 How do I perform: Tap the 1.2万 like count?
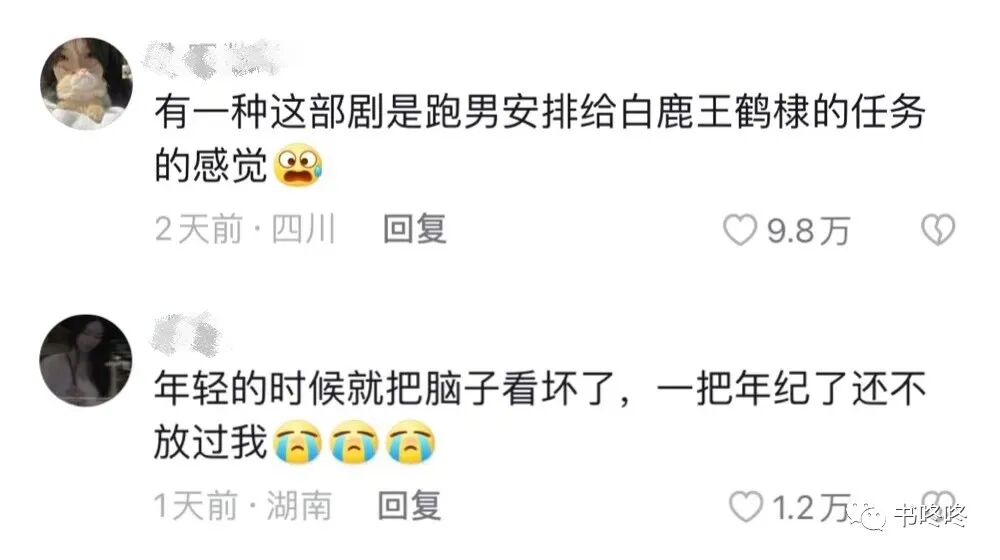[812, 508]
